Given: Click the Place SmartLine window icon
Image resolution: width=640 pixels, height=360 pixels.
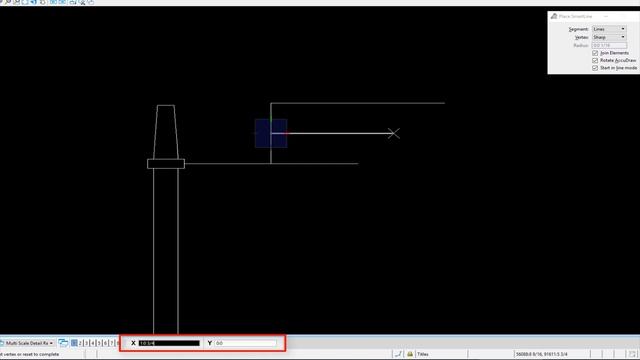Looking at the screenshot, I should 553,16.
